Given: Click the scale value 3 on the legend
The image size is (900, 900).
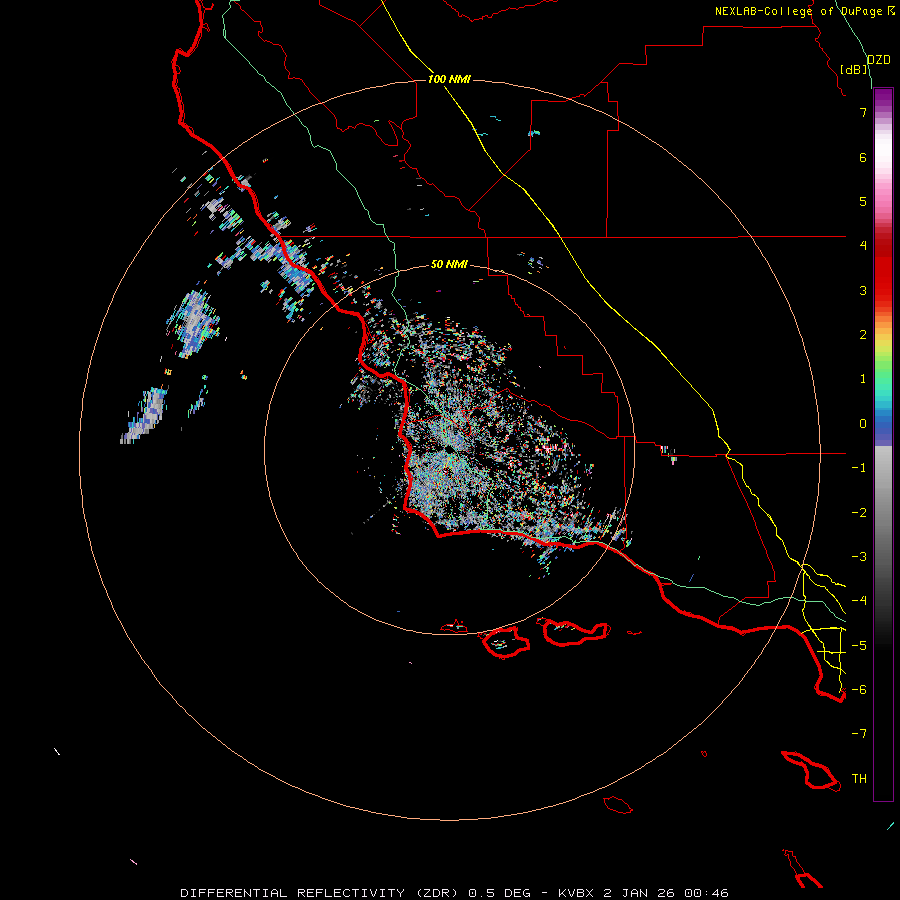Looking at the screenshot, I should click(x=863, y=290).
